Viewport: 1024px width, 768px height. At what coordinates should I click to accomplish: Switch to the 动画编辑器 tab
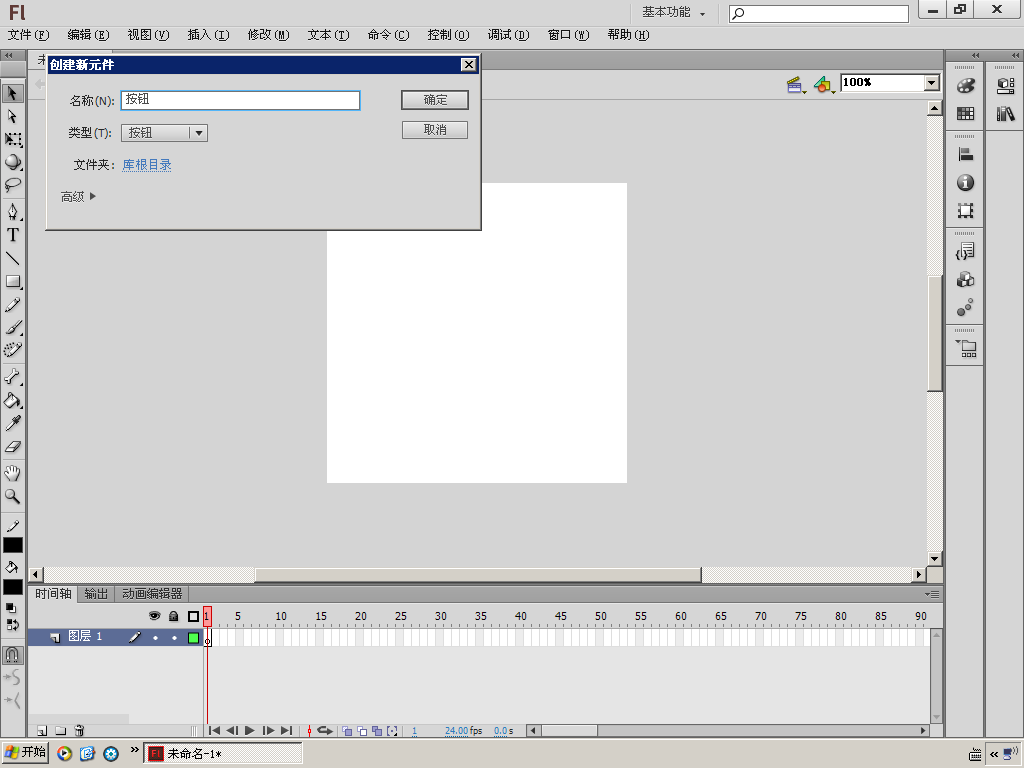click(152, 594)
